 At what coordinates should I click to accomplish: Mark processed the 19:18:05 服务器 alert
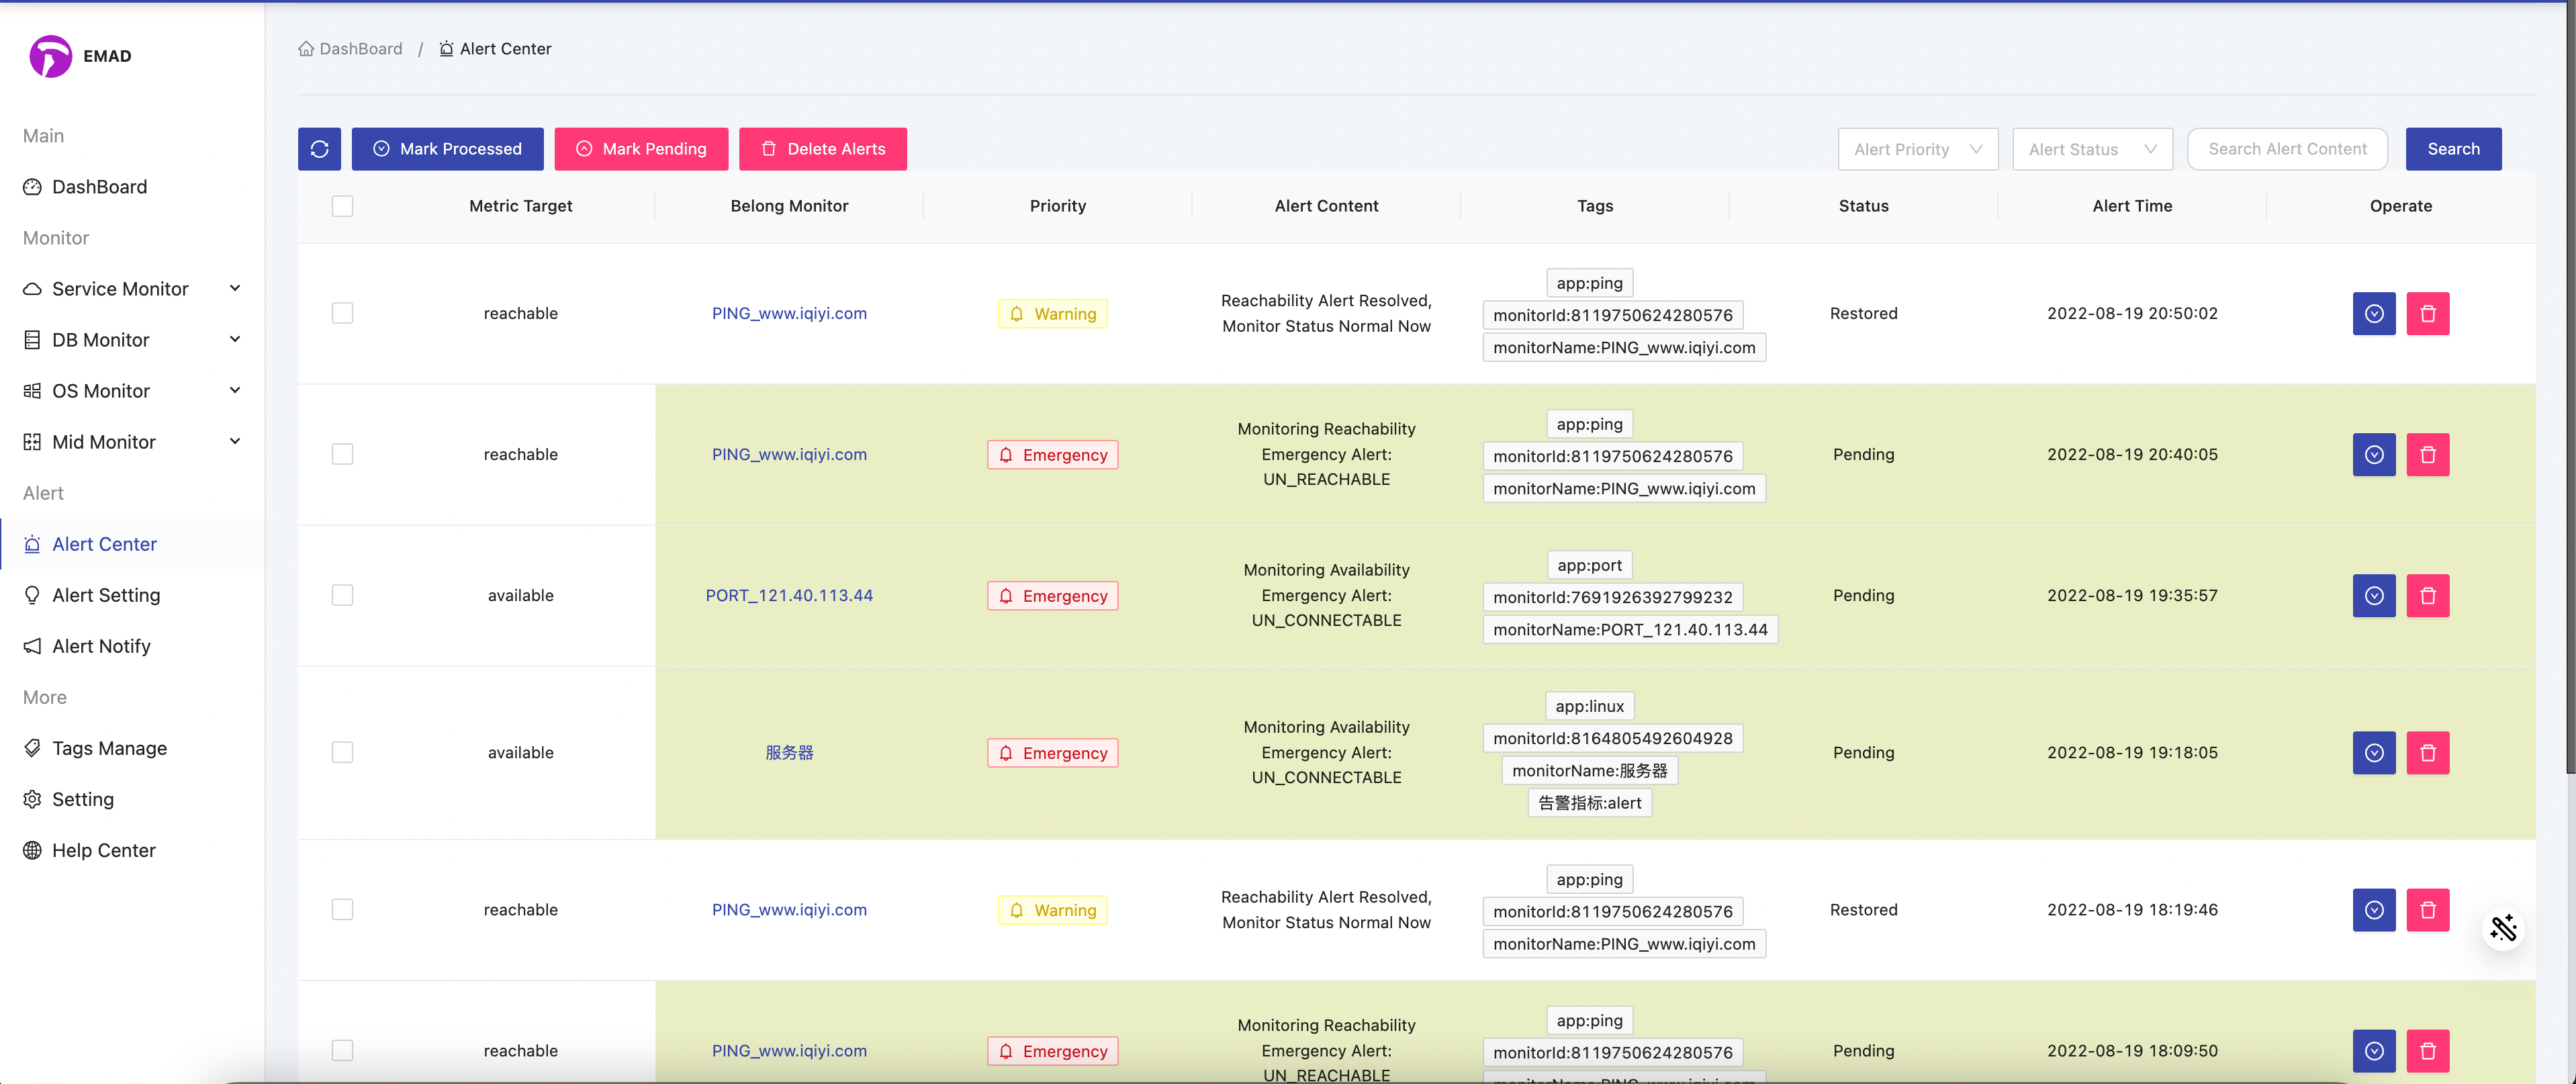(x=2374, y=753)
